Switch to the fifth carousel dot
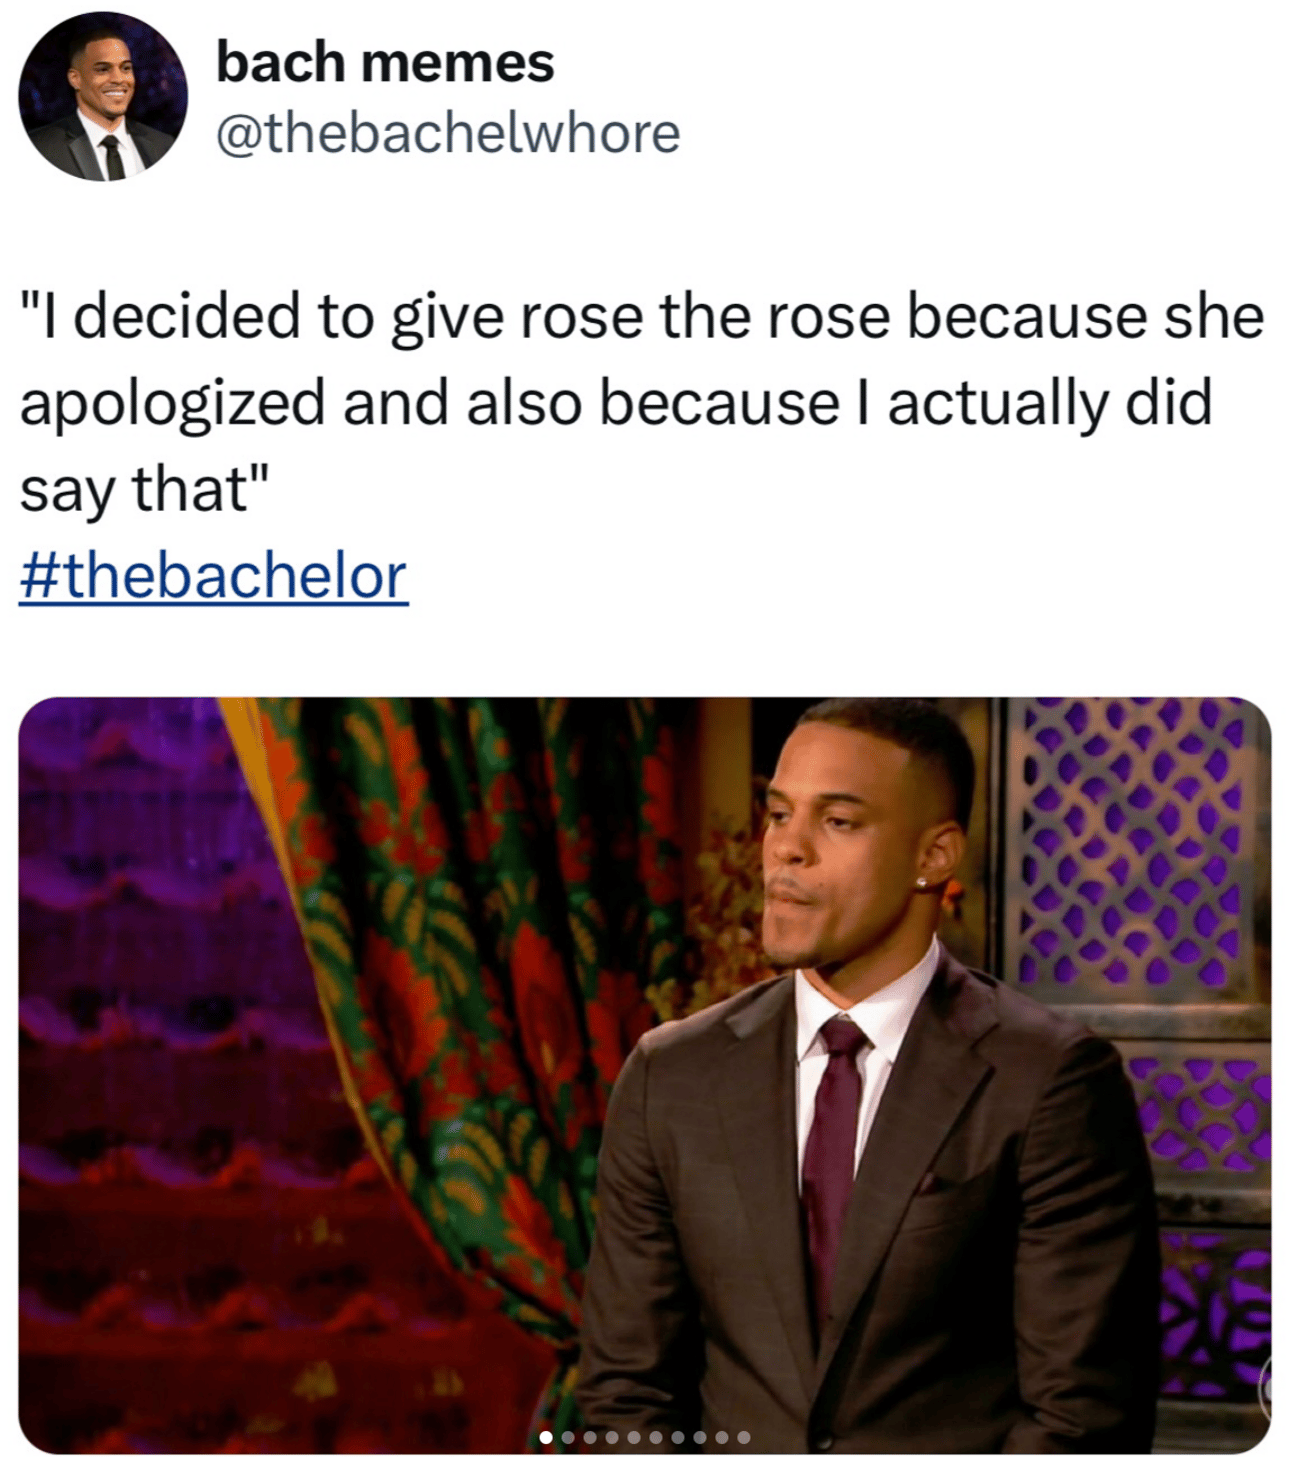Image resolution: width=1292 pixels, height=1457 pixels. (634, 1437)
